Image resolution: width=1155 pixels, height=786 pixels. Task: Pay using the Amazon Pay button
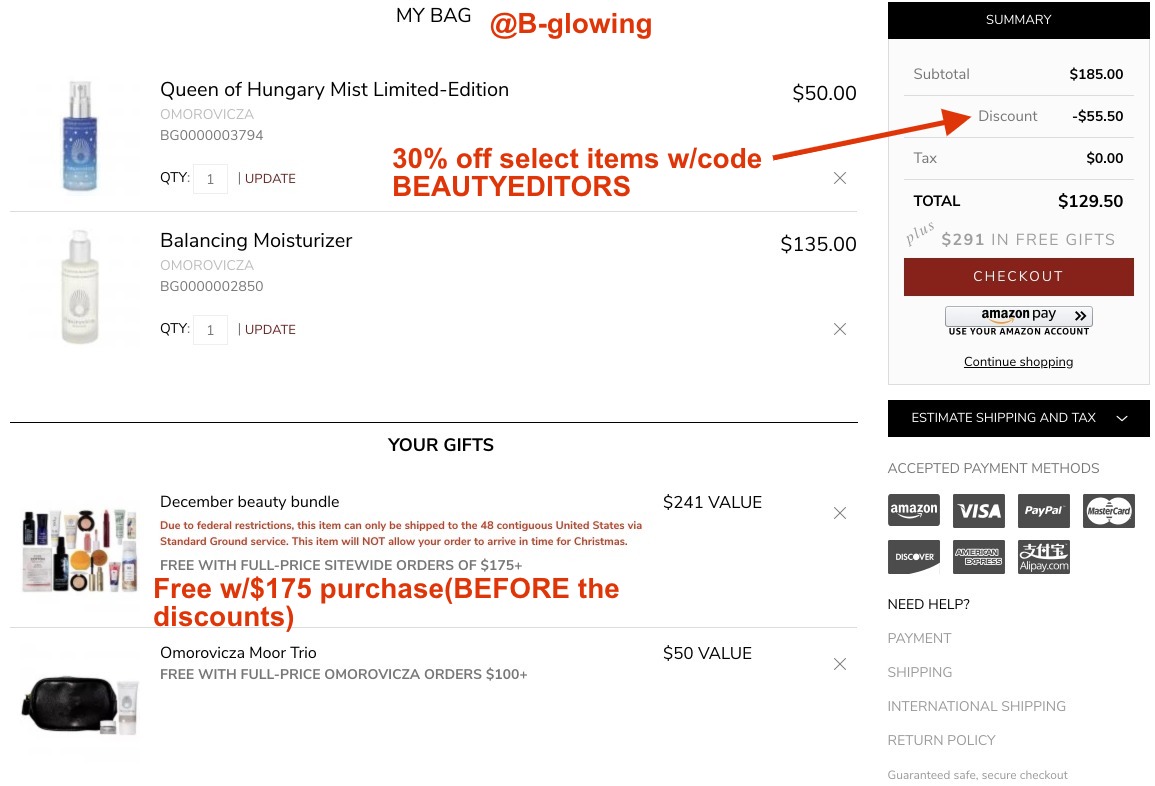click(x=1019, y=316)
